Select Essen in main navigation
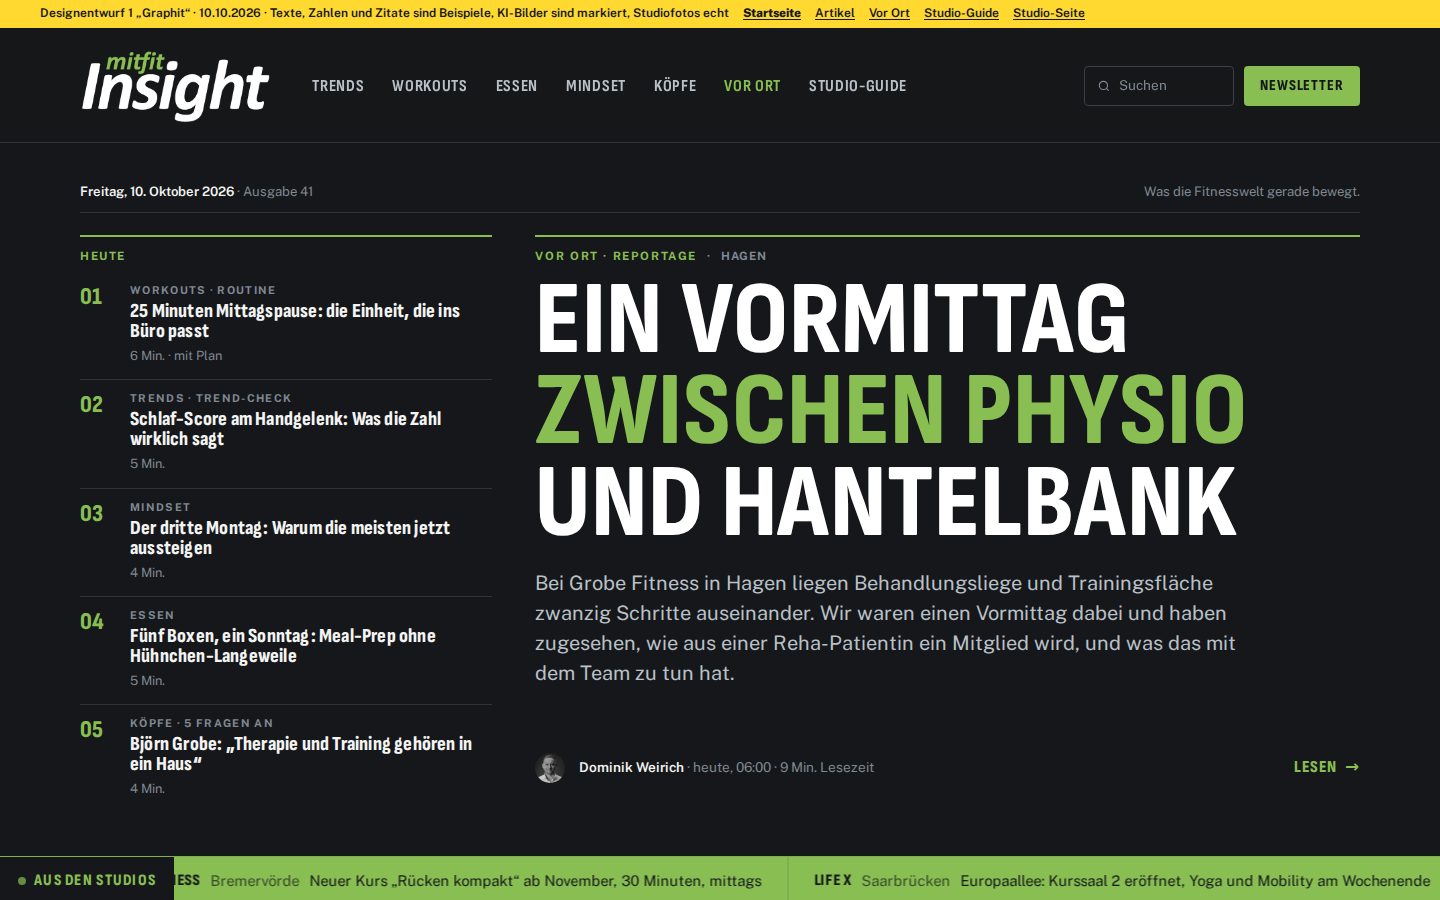Image resolution: width=1440 pixels, height=900 pixels. (517, 86)
